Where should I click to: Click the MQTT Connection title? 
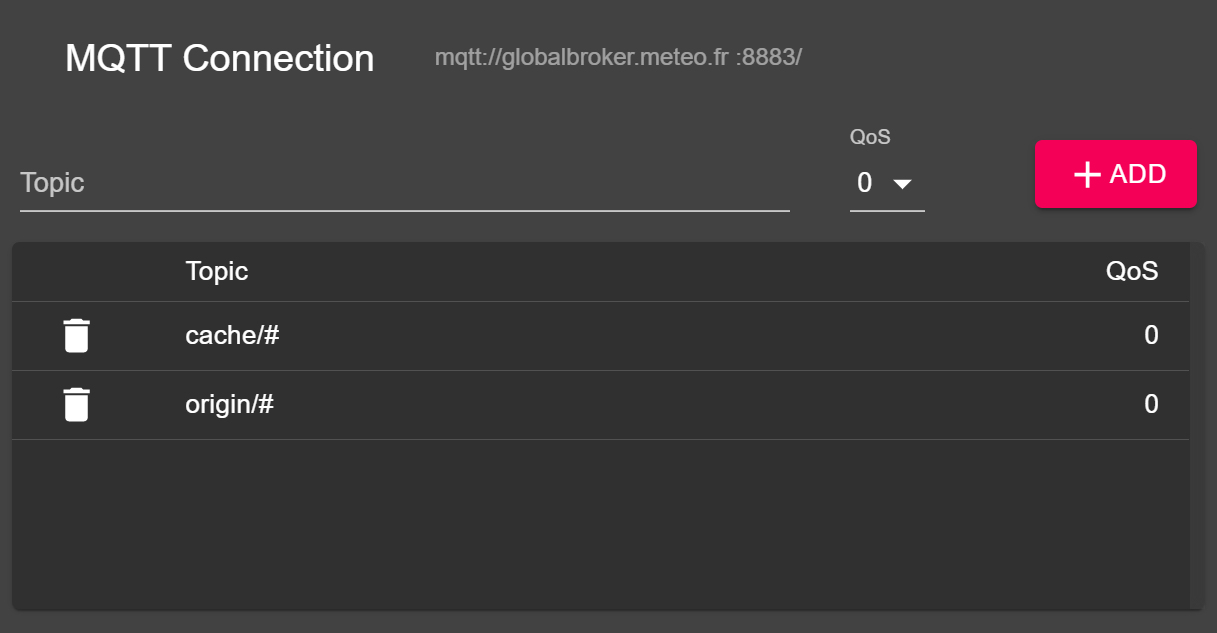219,58
